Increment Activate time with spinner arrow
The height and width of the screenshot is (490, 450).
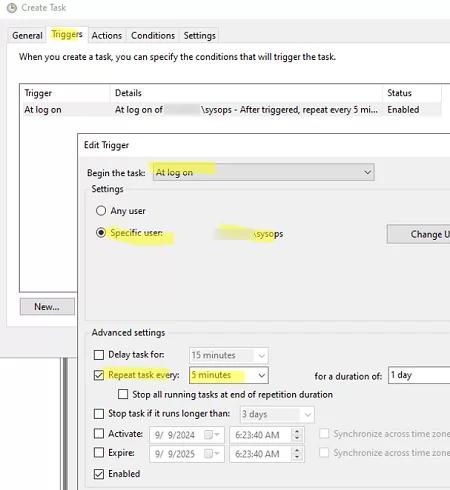pos(297,432)
